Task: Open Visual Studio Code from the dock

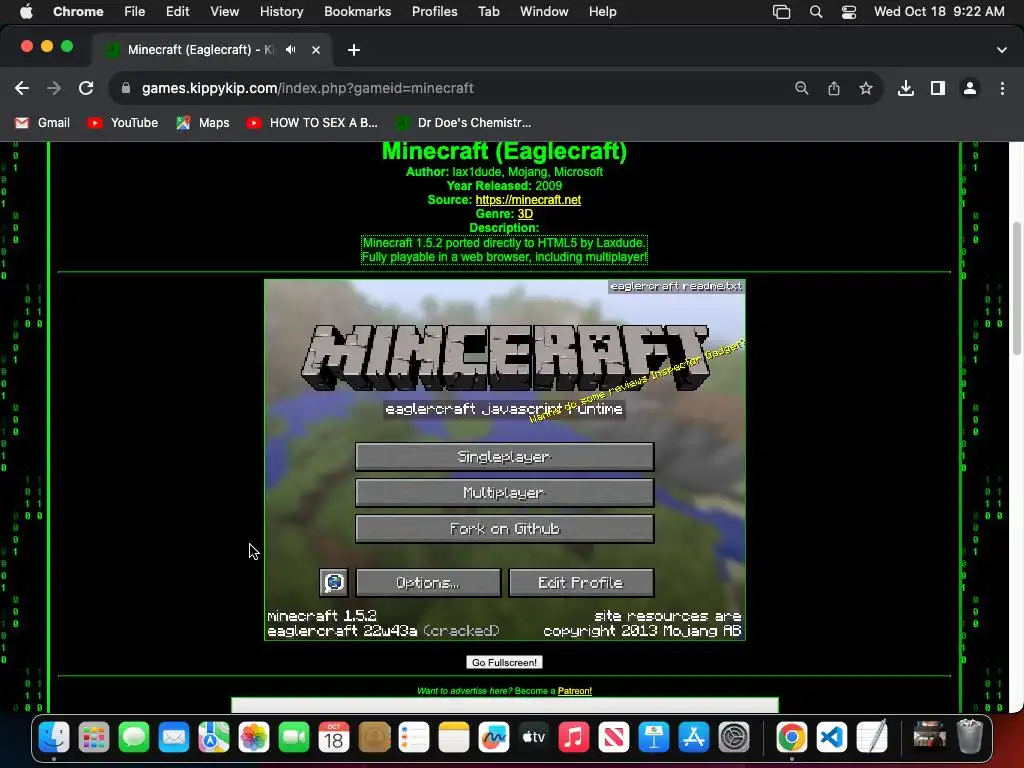Action: (831, 738)
